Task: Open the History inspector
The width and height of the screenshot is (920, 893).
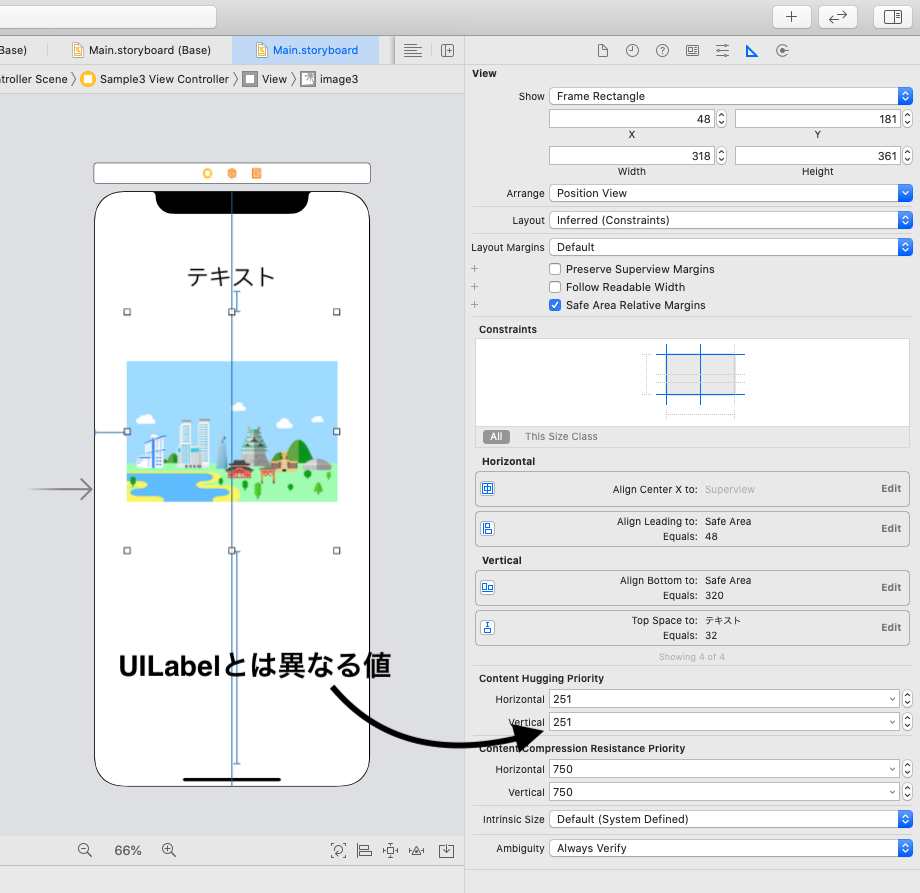Action: click(x=632, y=51)
